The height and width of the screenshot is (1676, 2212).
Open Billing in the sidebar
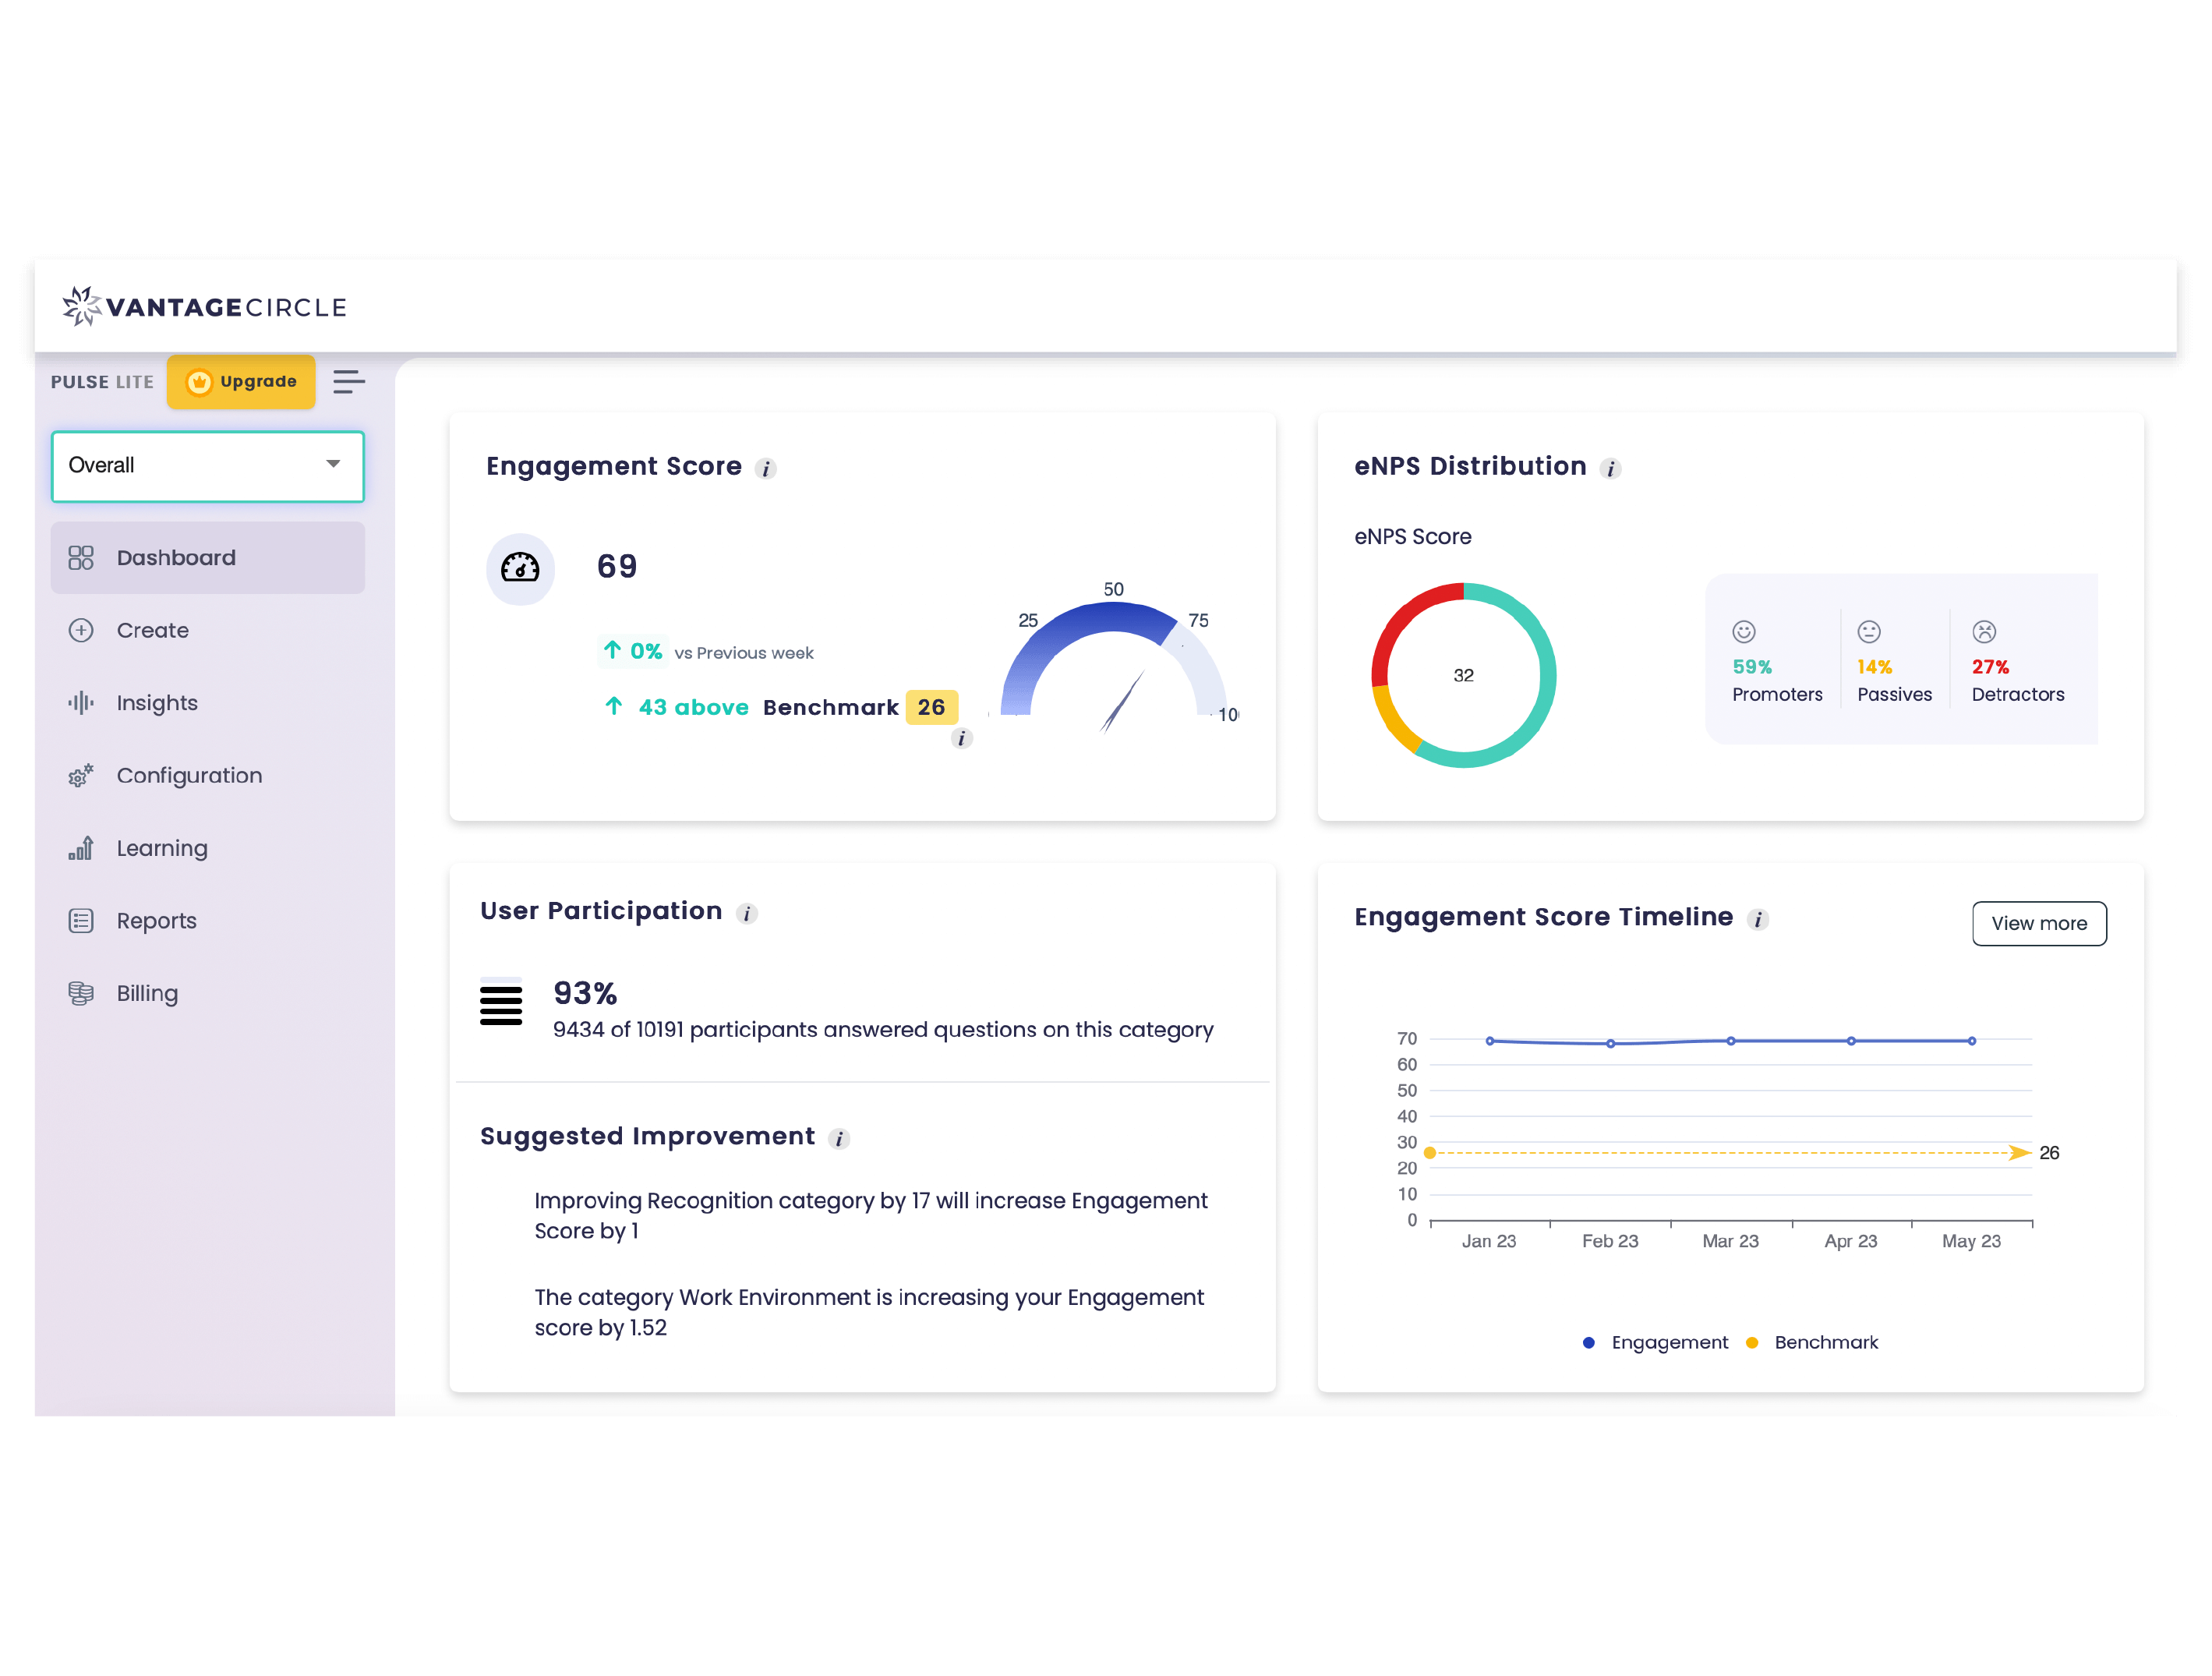(207, 993)
